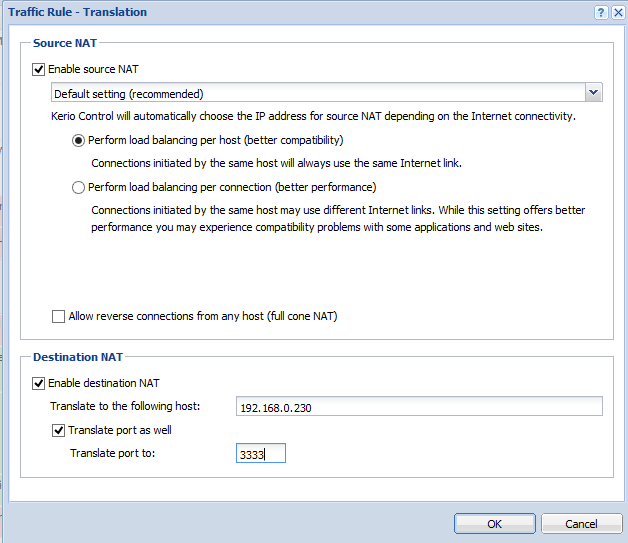Cancel the translation changes

[581, 524]
